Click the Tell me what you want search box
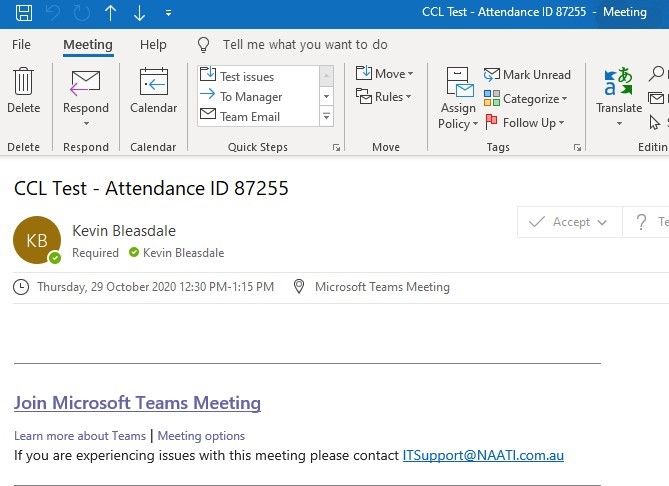Screen dimensions: 669x486 tap(305, 44)
